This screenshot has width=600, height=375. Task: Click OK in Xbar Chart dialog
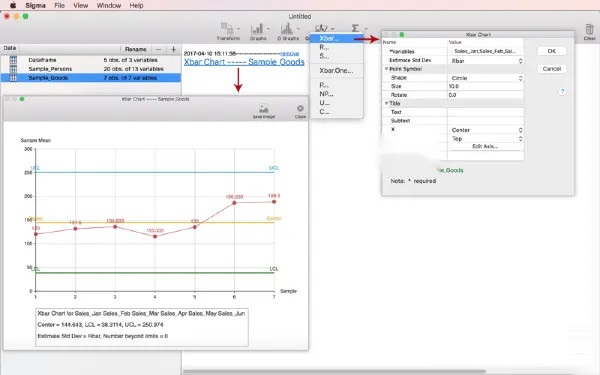tap(551, 51)
